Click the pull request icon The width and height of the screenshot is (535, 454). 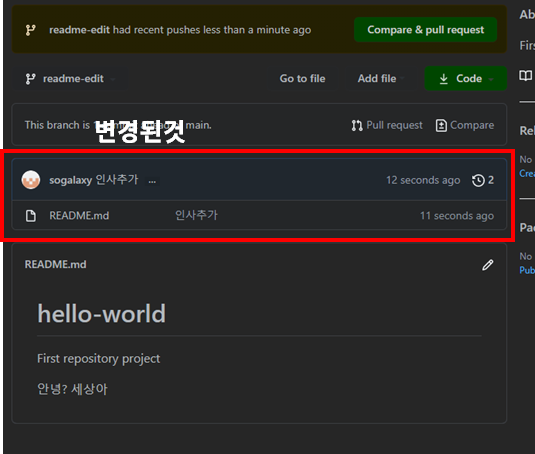click(357, 125)
